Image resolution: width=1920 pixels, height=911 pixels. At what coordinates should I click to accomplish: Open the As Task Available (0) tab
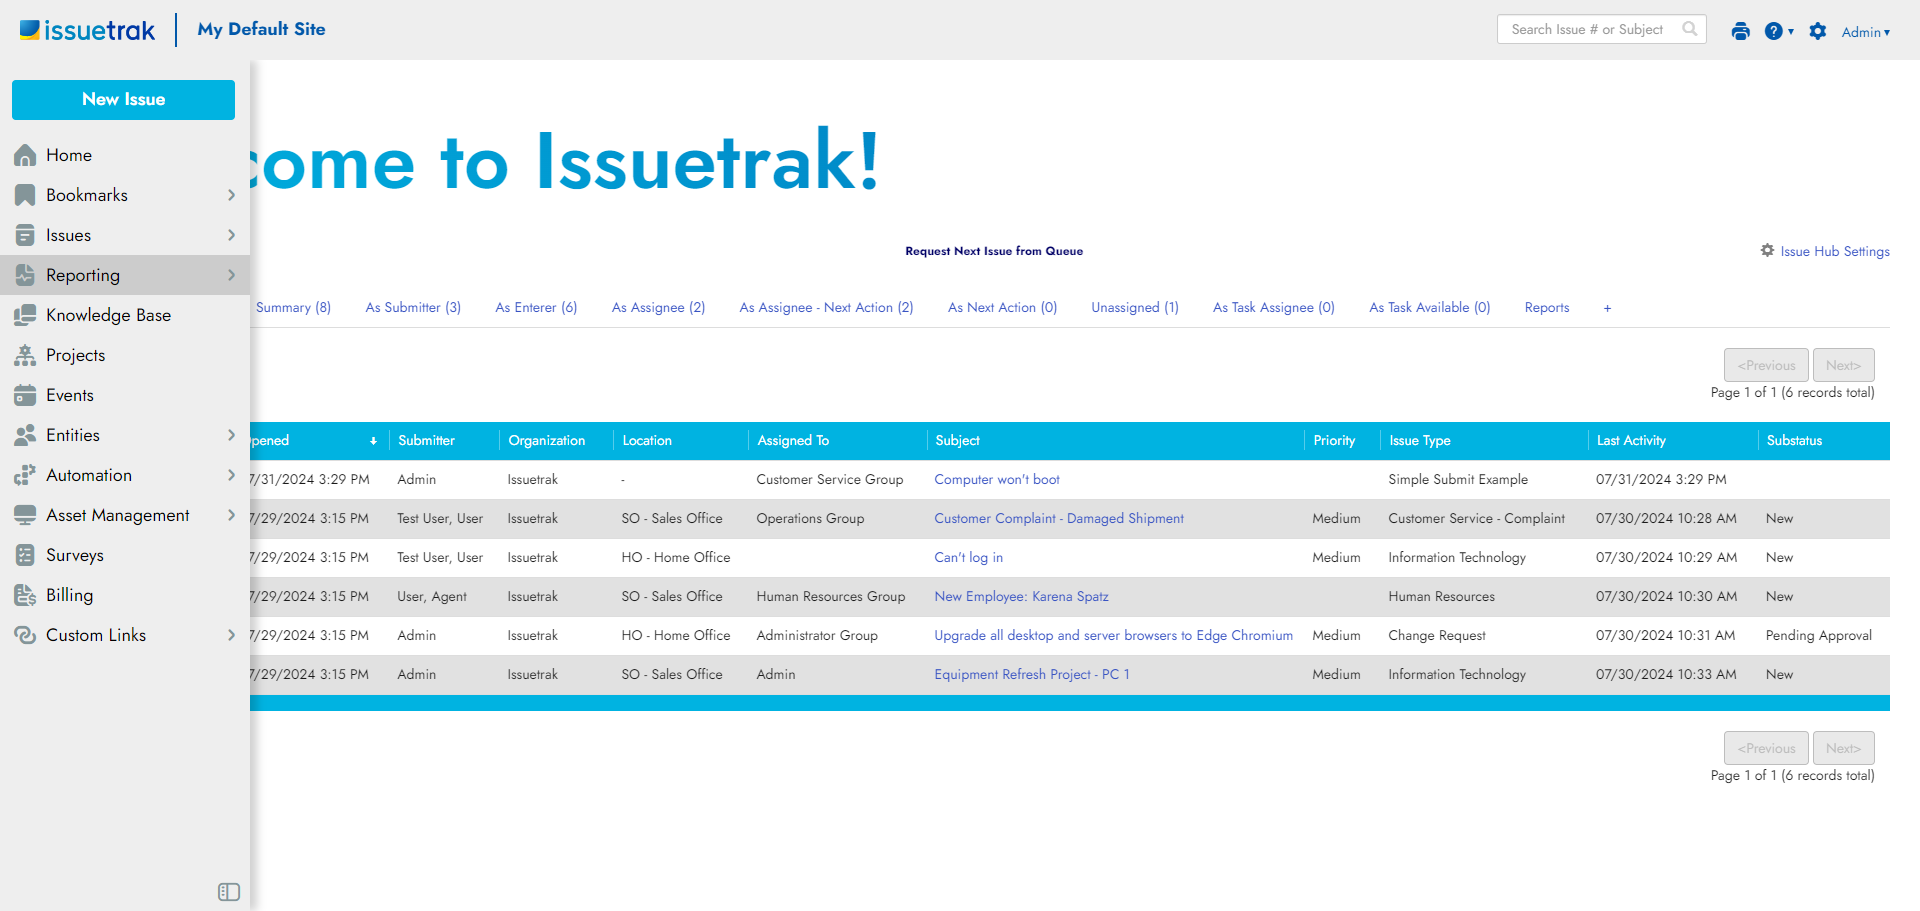click(x=1430, y=307)
